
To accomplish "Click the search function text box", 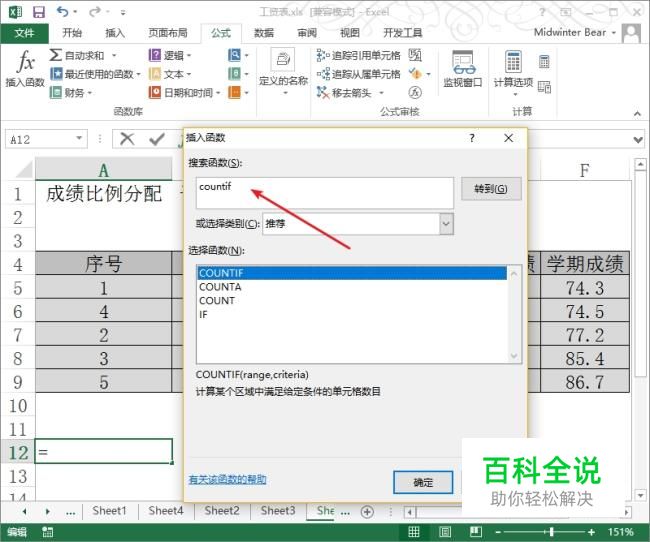I will [325, 193].
